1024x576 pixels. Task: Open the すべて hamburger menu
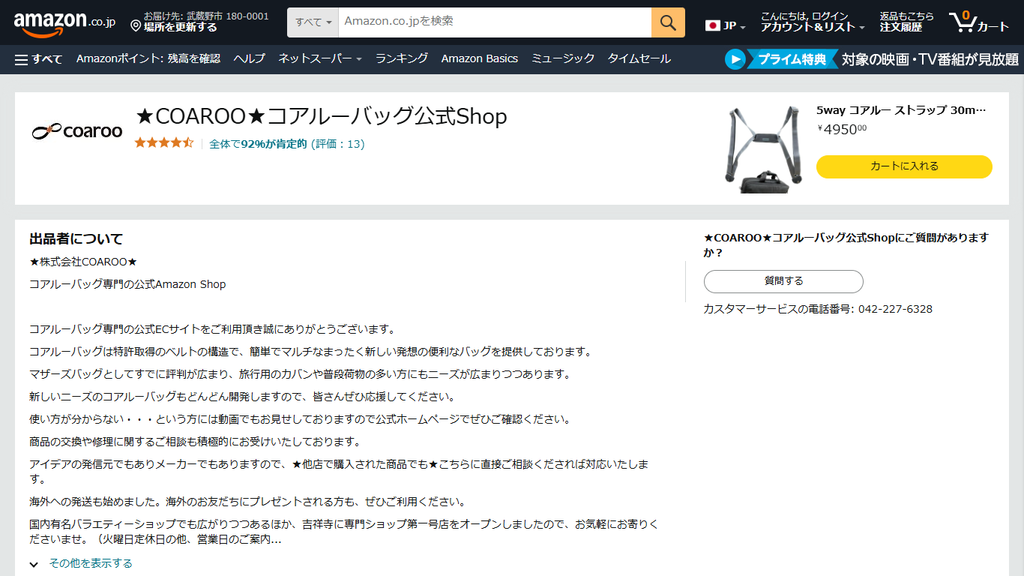pyautogui.click(x=39, y=59)
